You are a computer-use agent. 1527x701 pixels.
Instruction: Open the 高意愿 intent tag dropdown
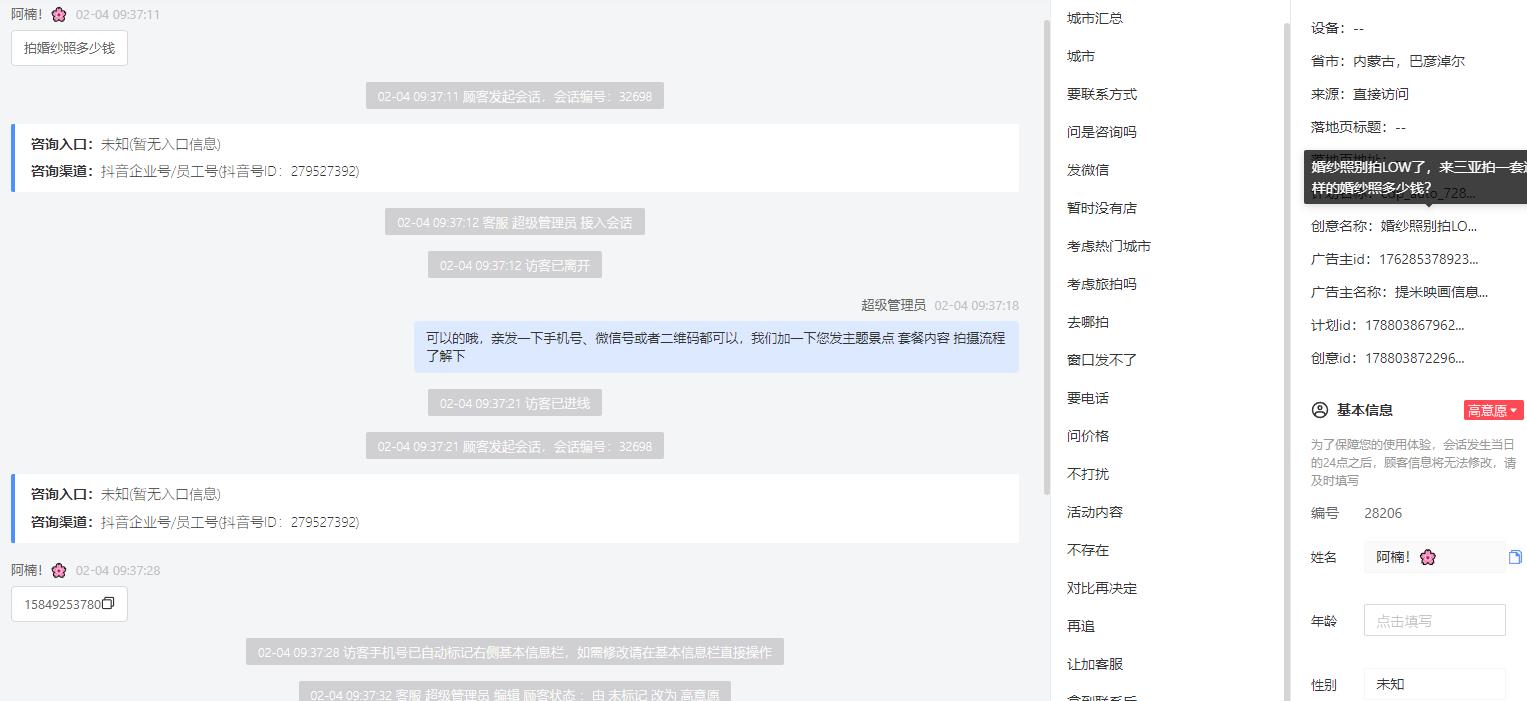(x=1493, y=410)
